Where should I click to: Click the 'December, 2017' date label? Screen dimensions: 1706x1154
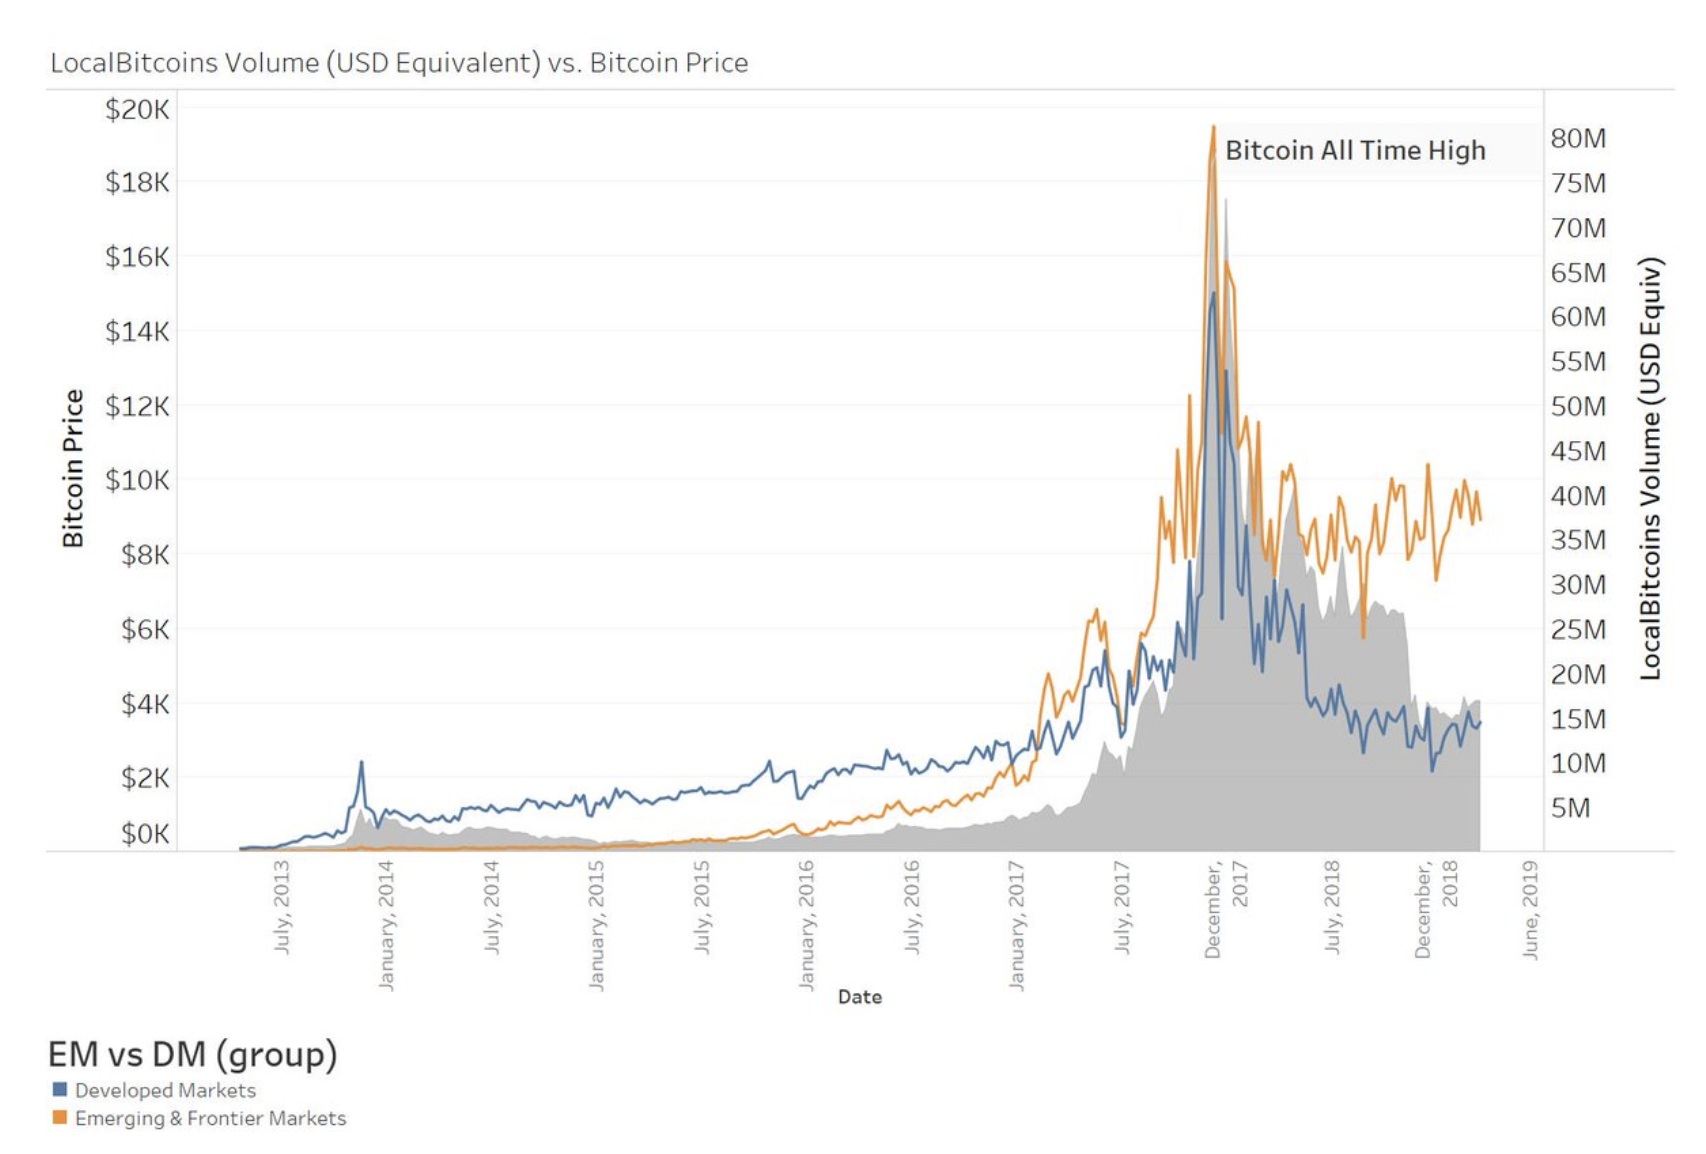pyautogui.click(x=1226, y=910)
